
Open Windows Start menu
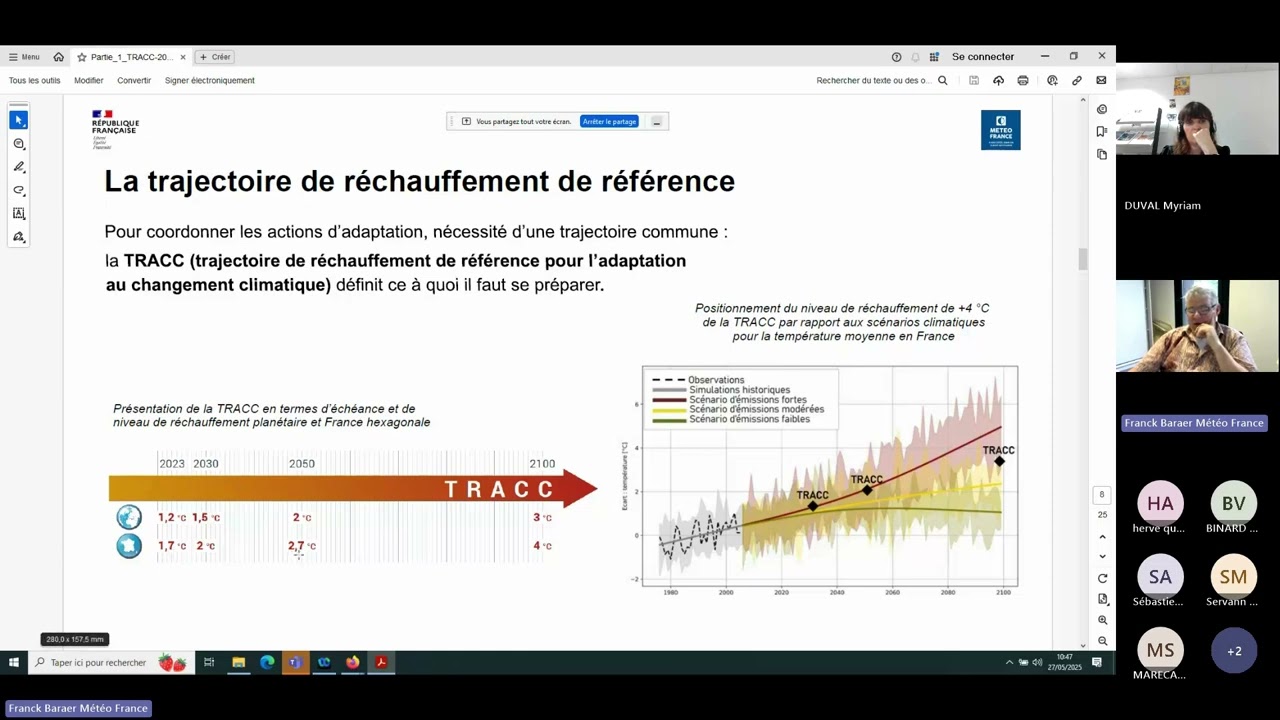[x=14, y=662]
